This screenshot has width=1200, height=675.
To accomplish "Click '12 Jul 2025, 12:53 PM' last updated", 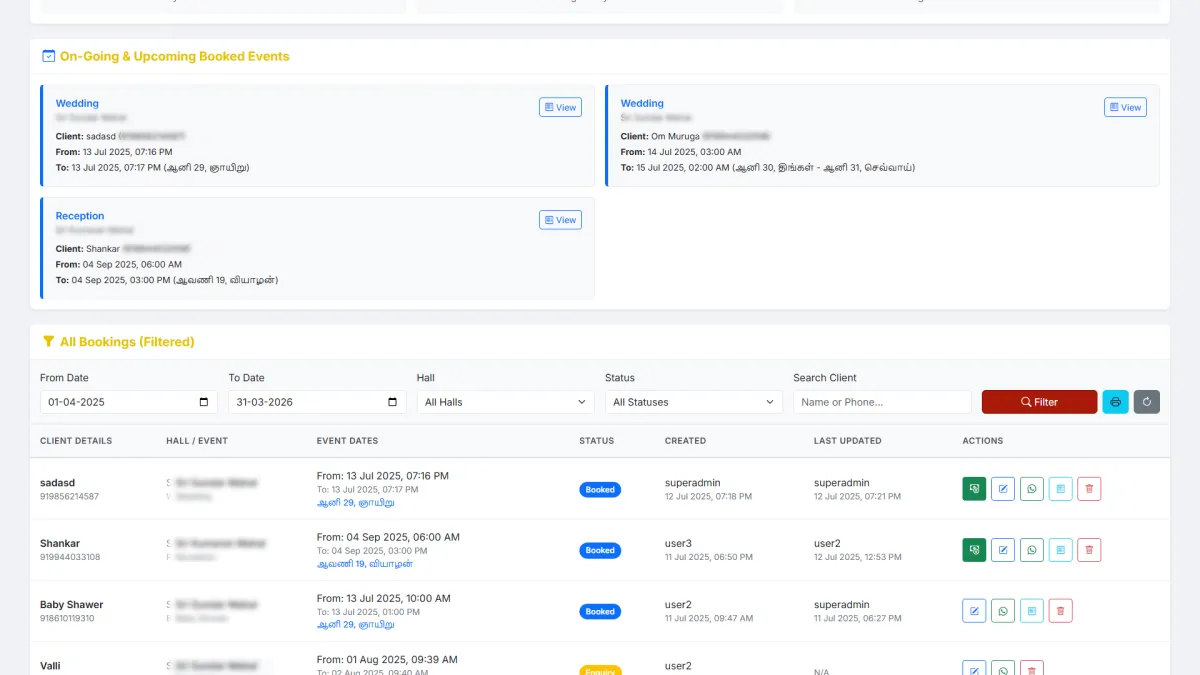I will point(857,557).
